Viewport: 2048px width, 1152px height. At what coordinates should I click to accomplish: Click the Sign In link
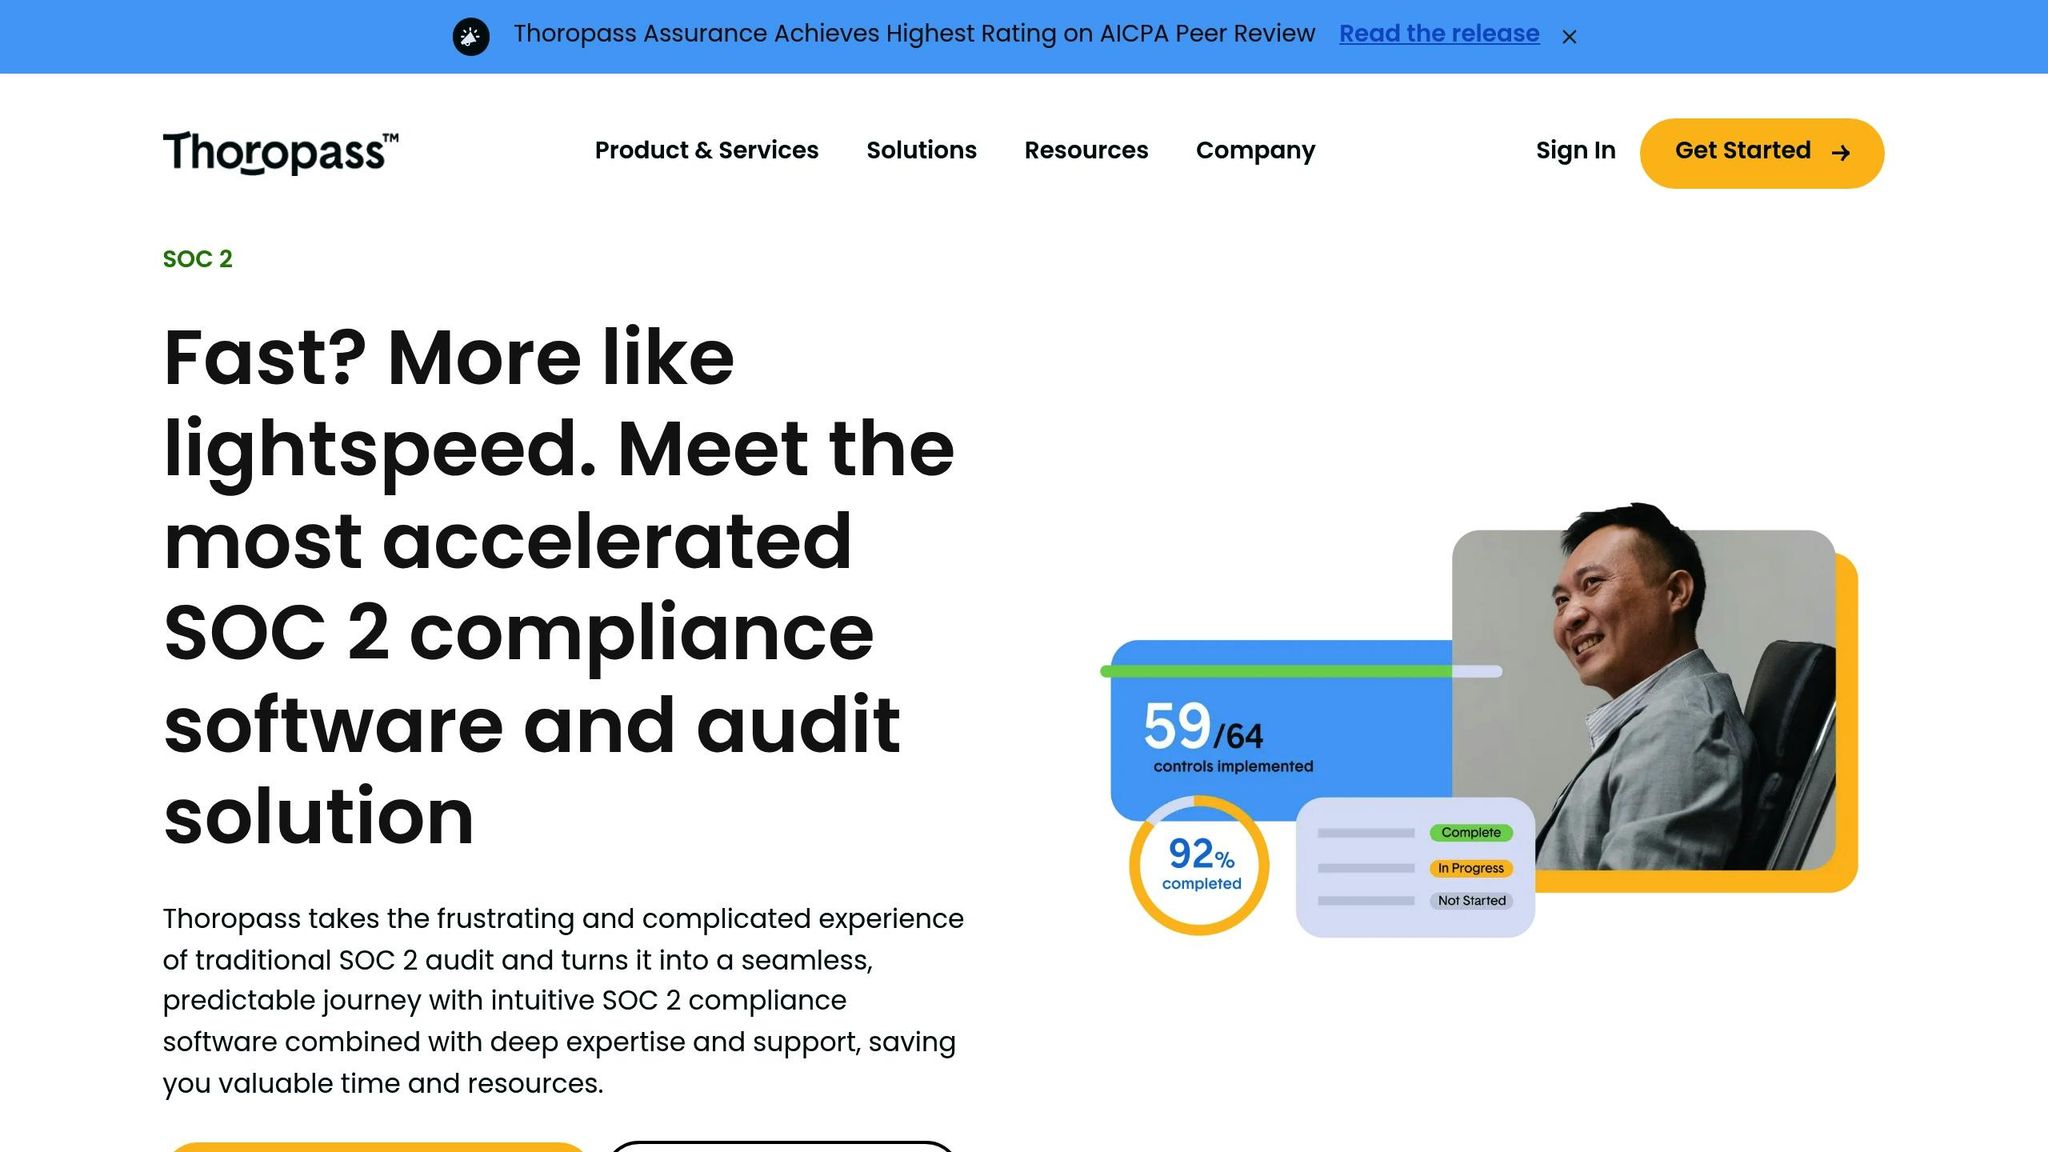coord(1575,151)
